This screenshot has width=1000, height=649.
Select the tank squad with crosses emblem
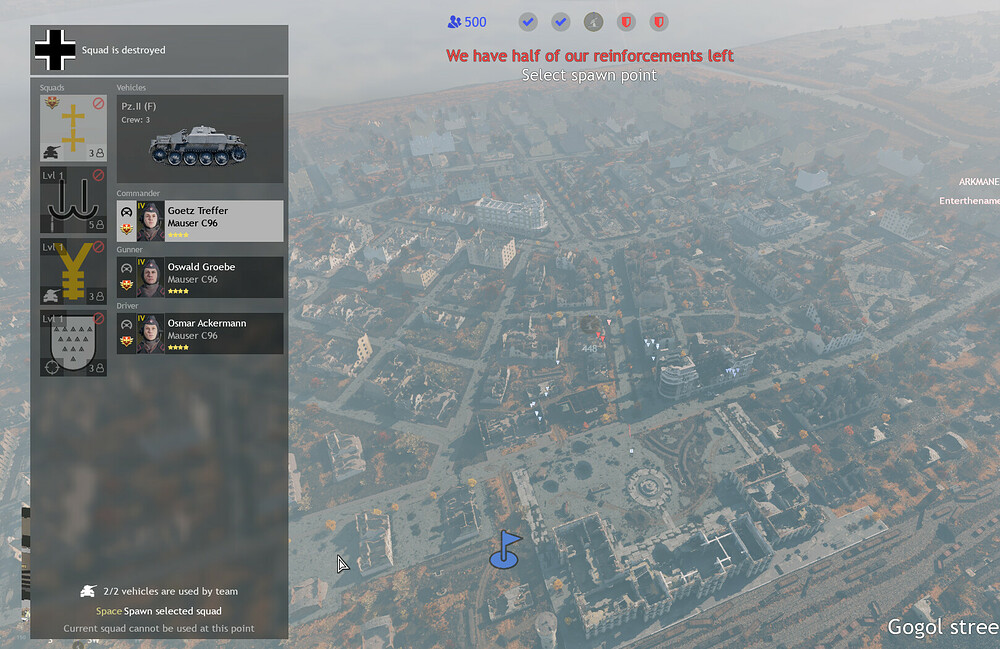(x=73, y=128)
